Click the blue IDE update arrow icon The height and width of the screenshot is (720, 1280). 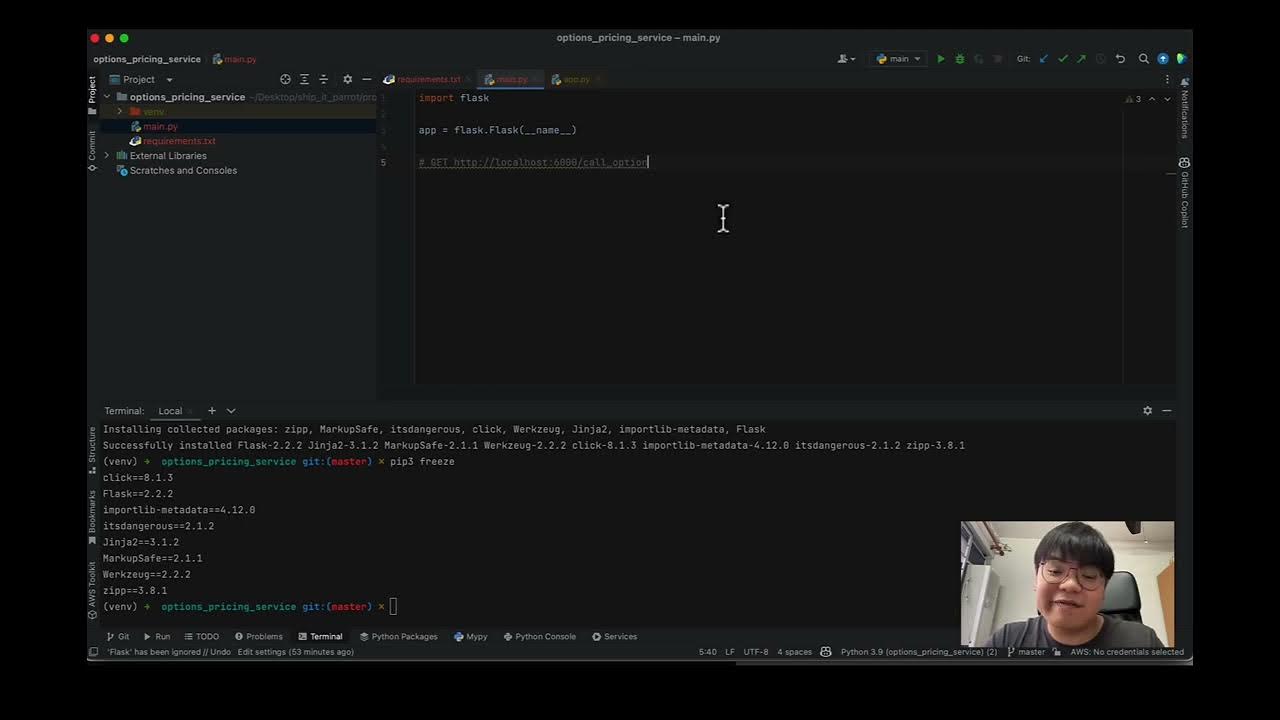1163,59
